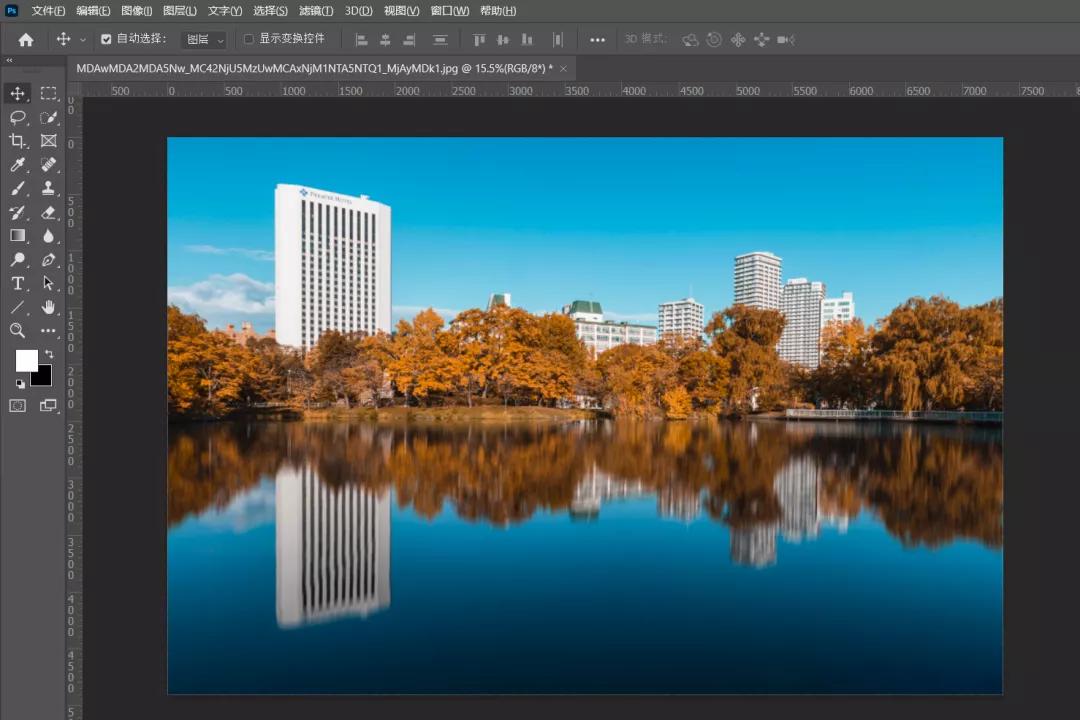The image size is (1080, 720).
Task: Choose the Clone Stamp tool
Action: pos(48,188)
